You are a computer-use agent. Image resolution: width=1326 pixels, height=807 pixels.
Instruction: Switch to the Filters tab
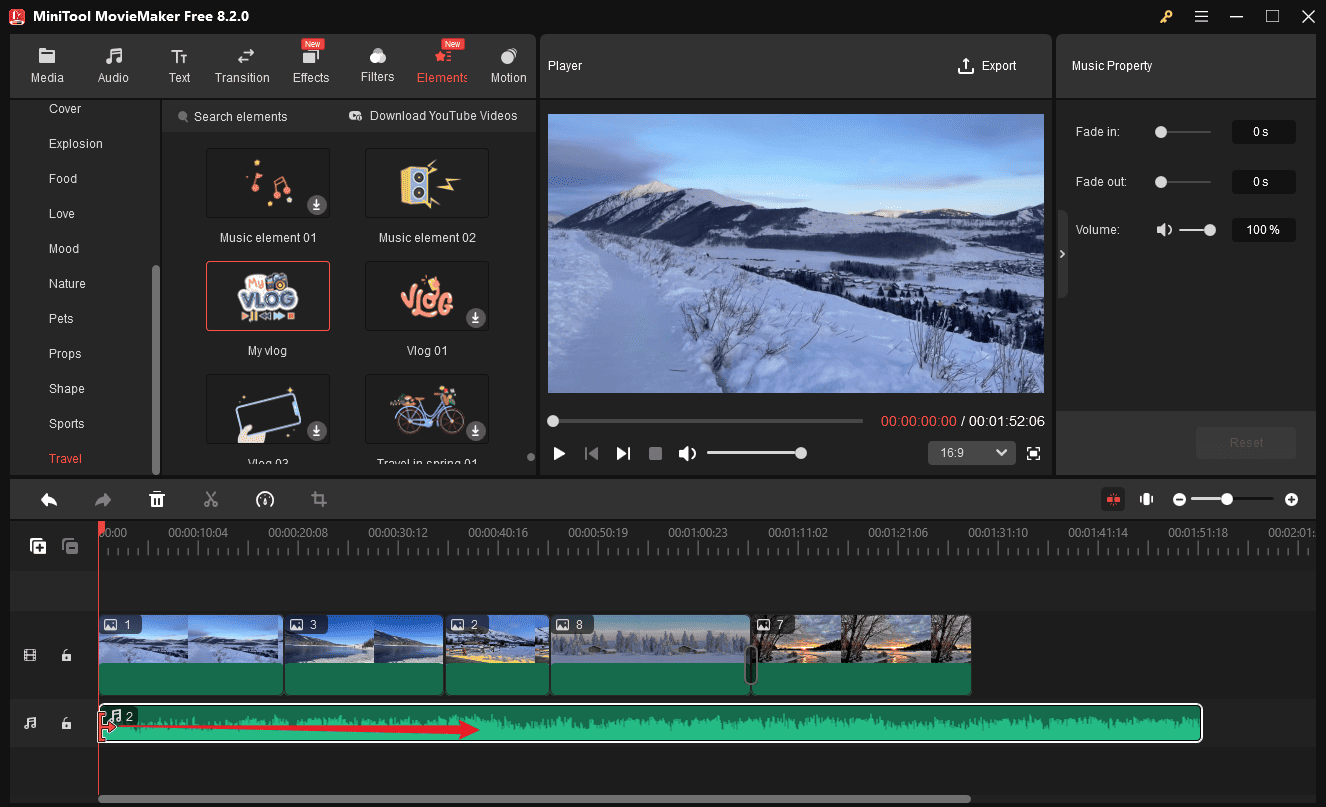tap(377, 66)
